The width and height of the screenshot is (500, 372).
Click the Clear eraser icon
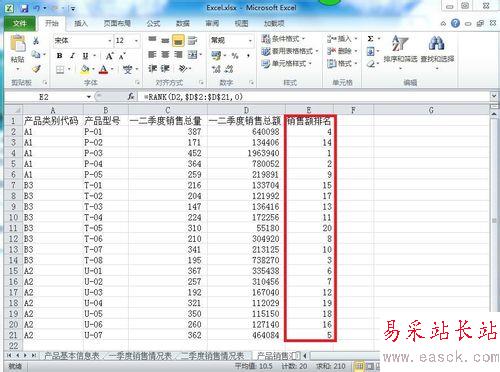click(x=370, y=63)
